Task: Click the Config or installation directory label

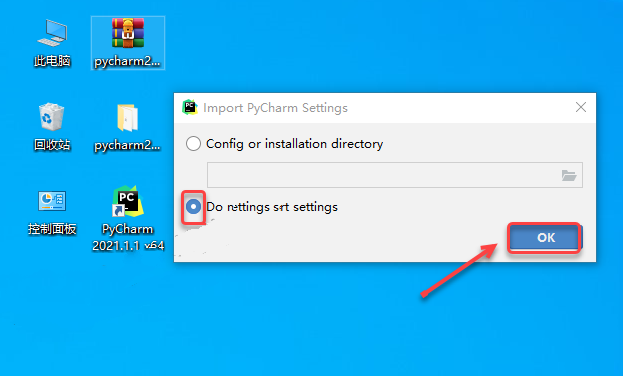Action: [294, 143]
